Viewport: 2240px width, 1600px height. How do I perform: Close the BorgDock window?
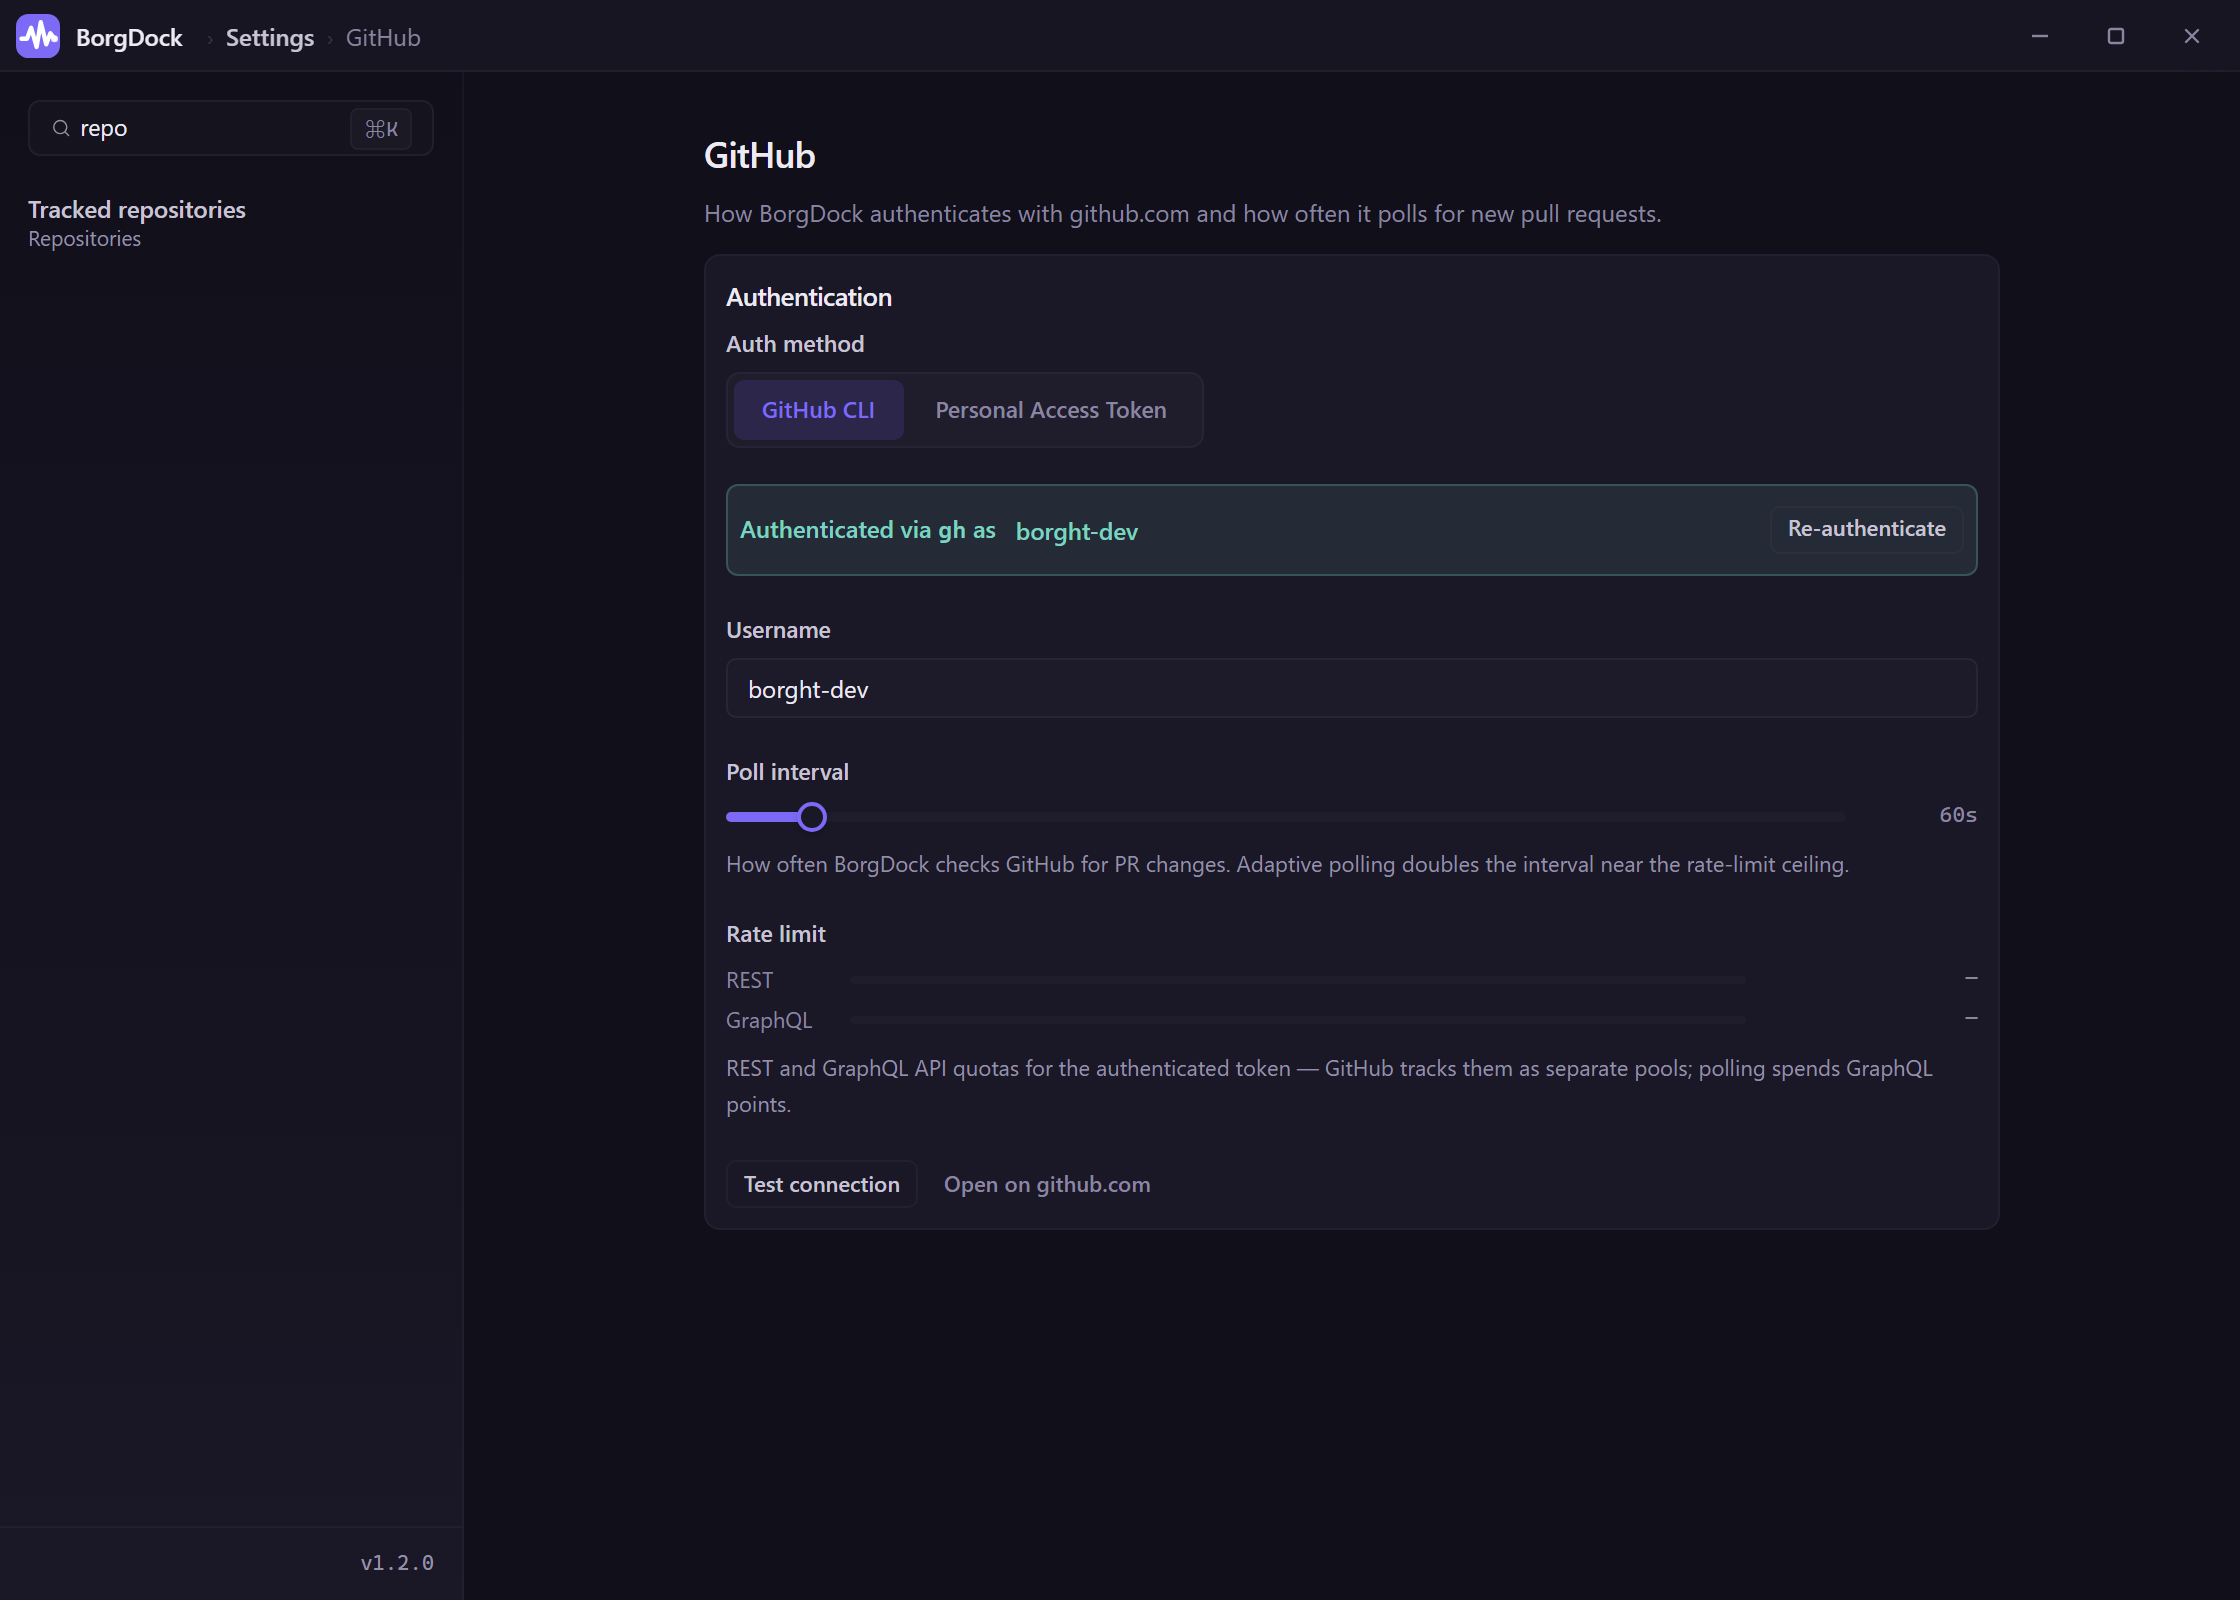(2192, 37)
